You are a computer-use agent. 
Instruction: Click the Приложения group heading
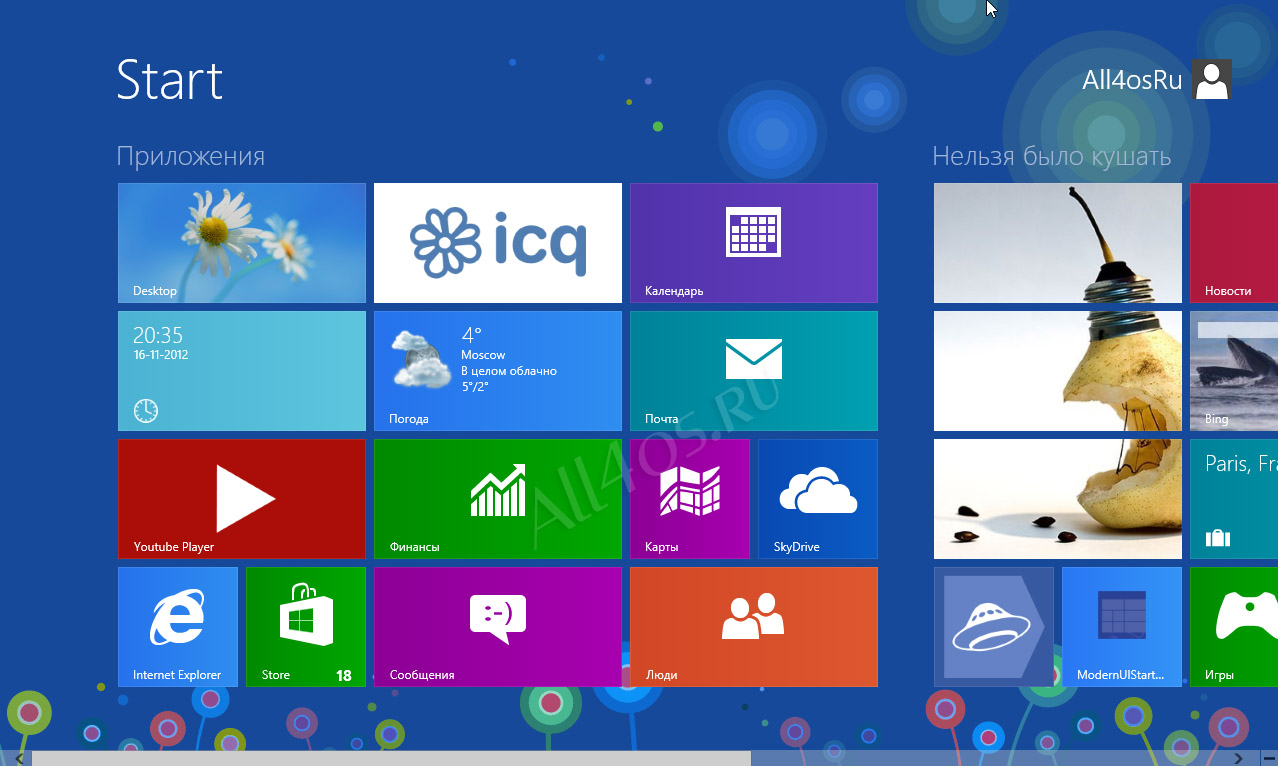click(x=191, y=156)
